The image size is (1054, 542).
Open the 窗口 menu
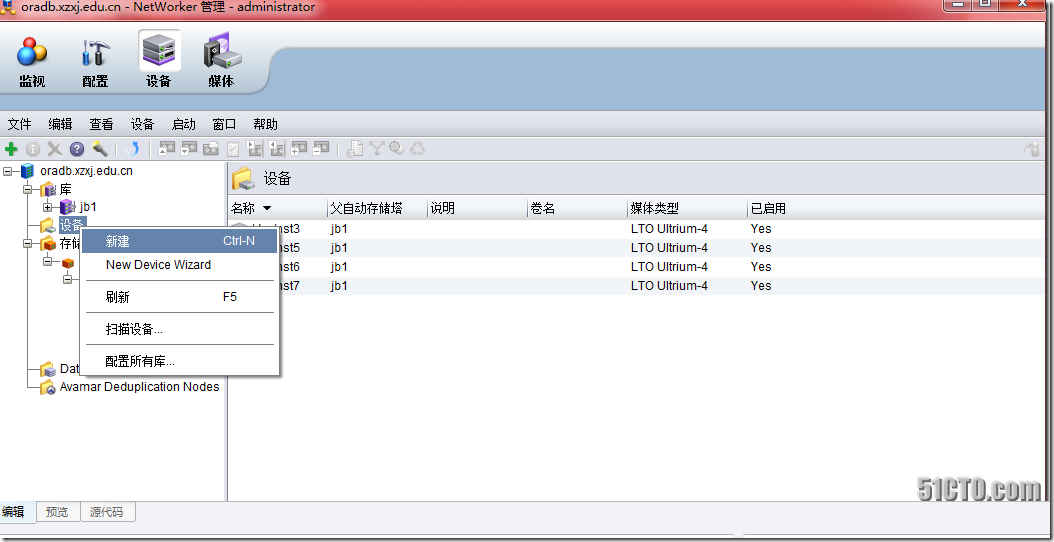click(x=225, y=124)
